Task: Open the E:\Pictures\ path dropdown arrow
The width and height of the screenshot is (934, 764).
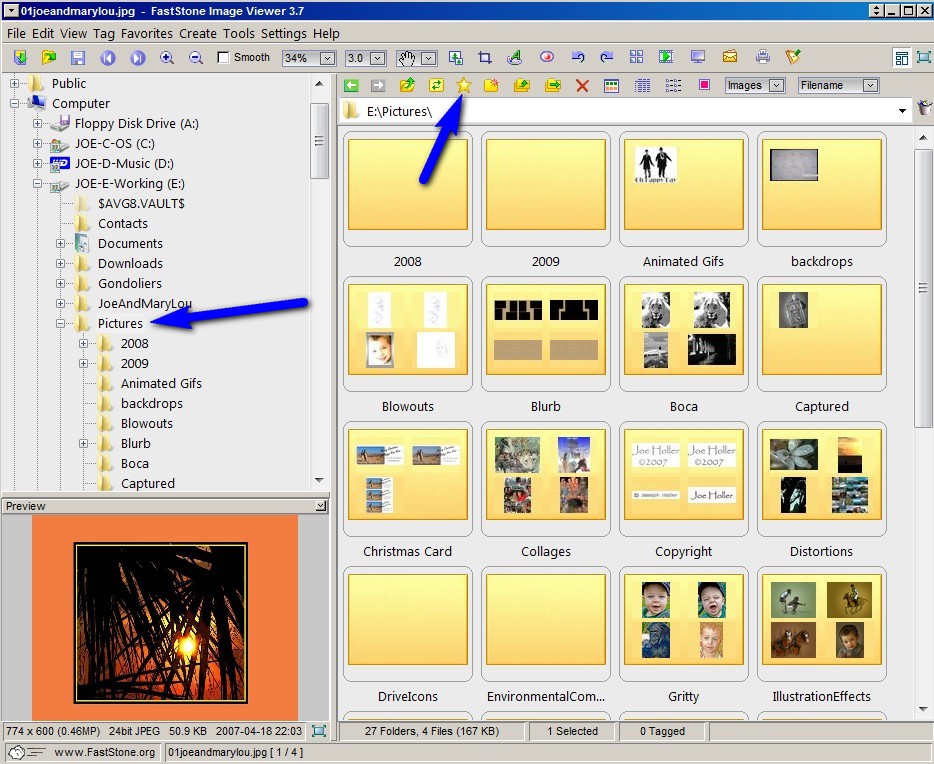Action: point(902,111)
